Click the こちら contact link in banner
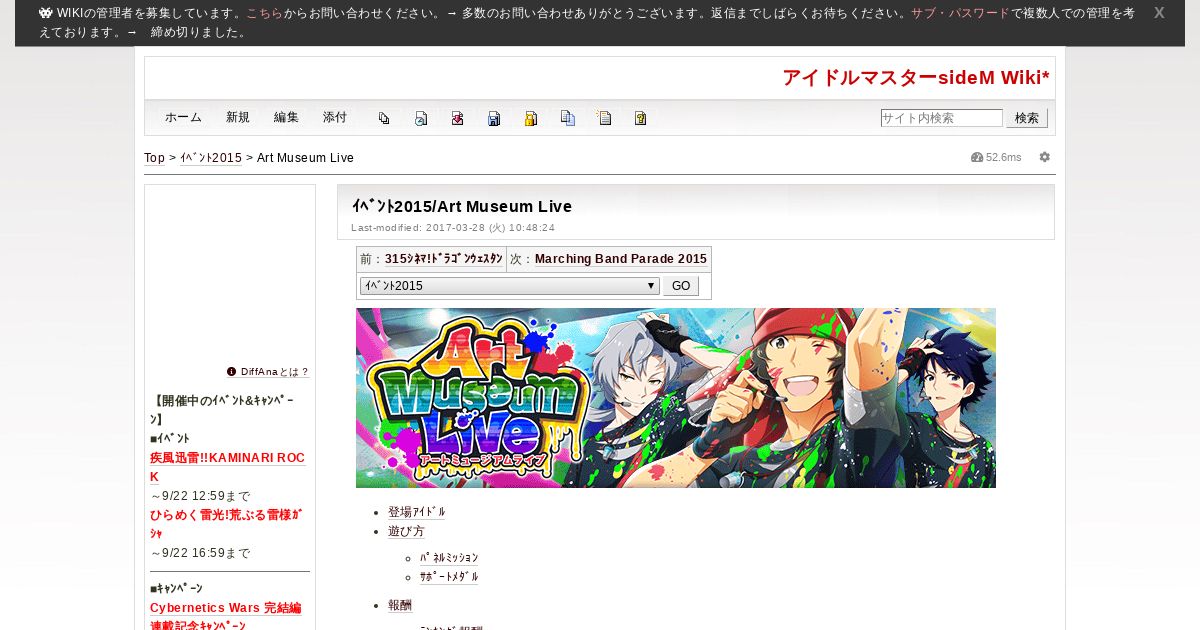The height and width of the screenshot is (630, 1200). pos(264,14)
